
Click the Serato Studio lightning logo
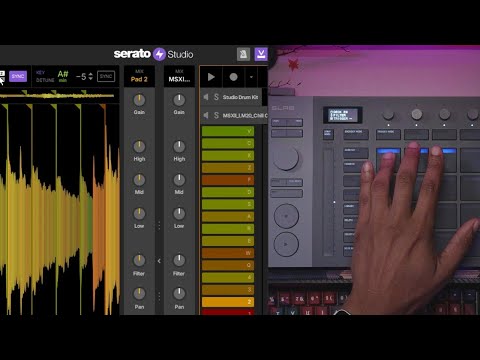[x=159, y=54]
